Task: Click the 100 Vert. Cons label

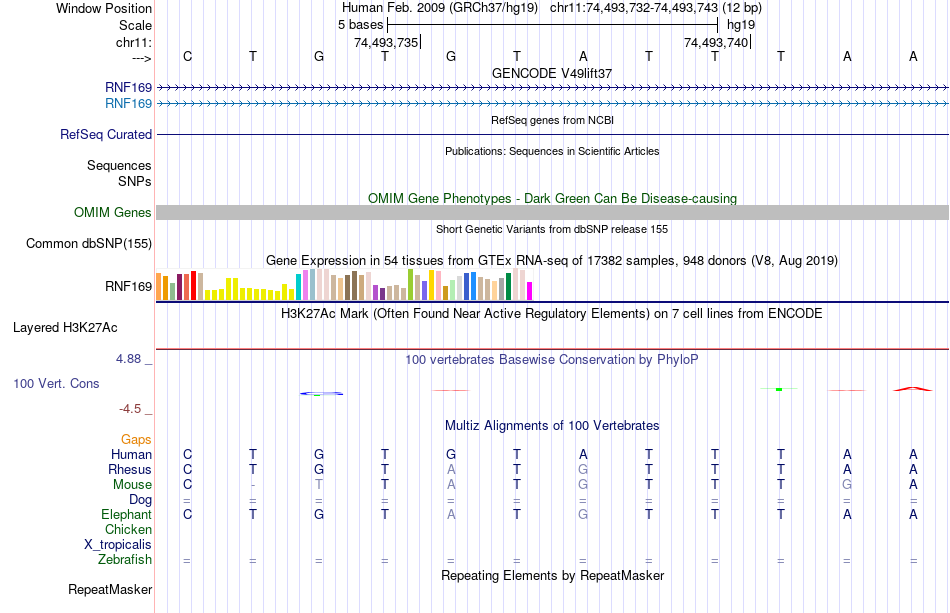Action: 56,383
